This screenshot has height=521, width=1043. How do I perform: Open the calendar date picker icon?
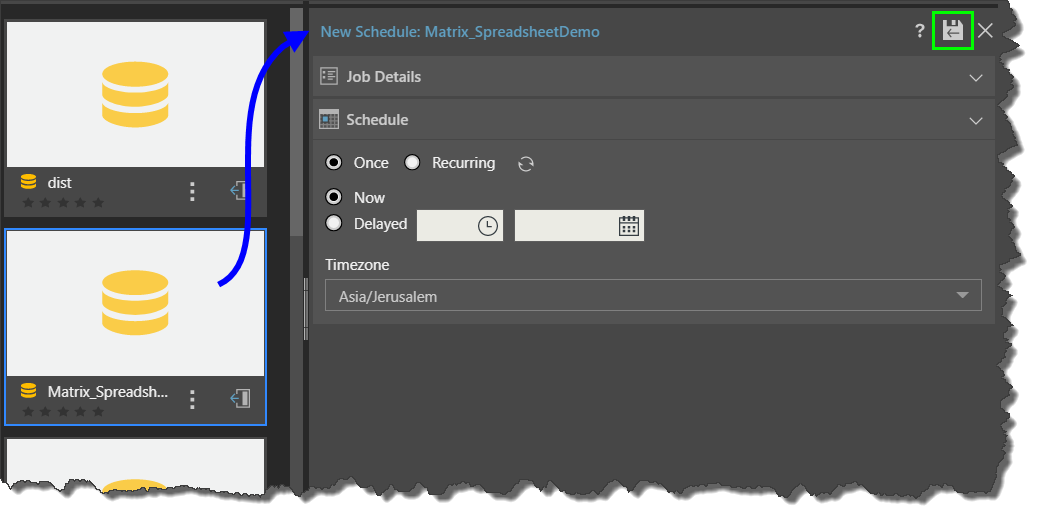click(x=628, y=226)
